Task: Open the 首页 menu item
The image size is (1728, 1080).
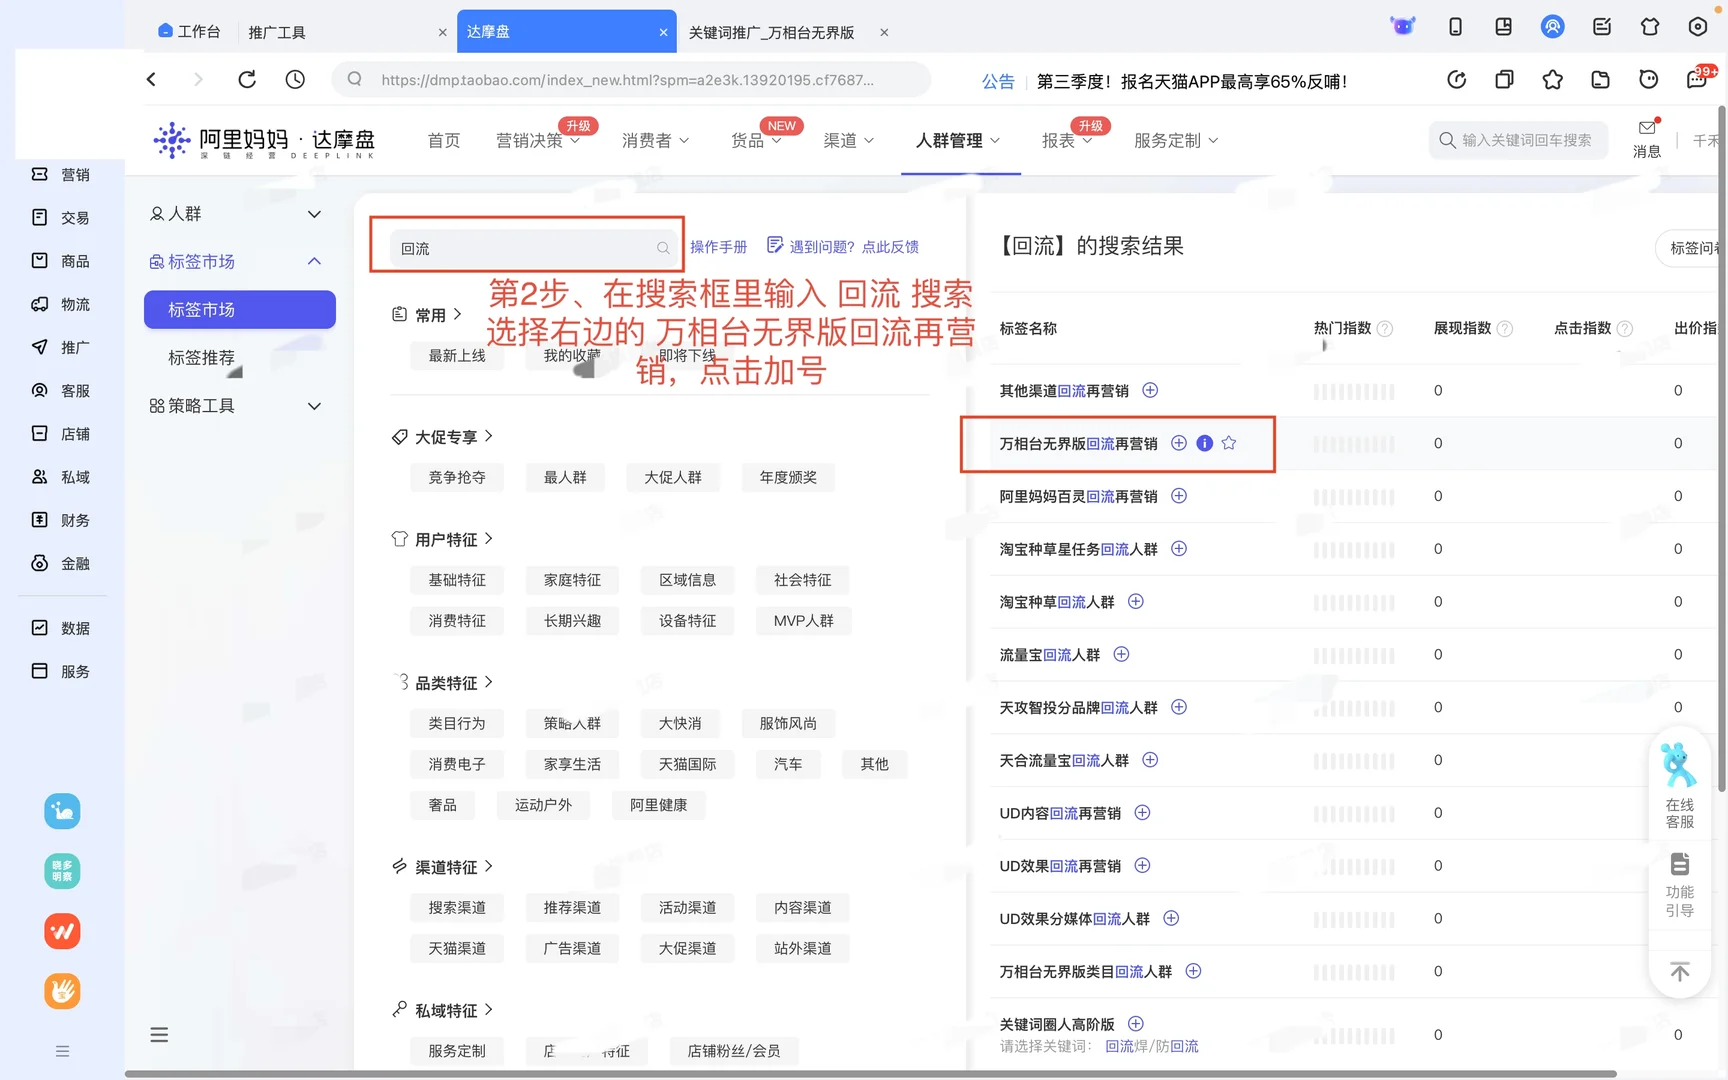Action: point(443,140)
